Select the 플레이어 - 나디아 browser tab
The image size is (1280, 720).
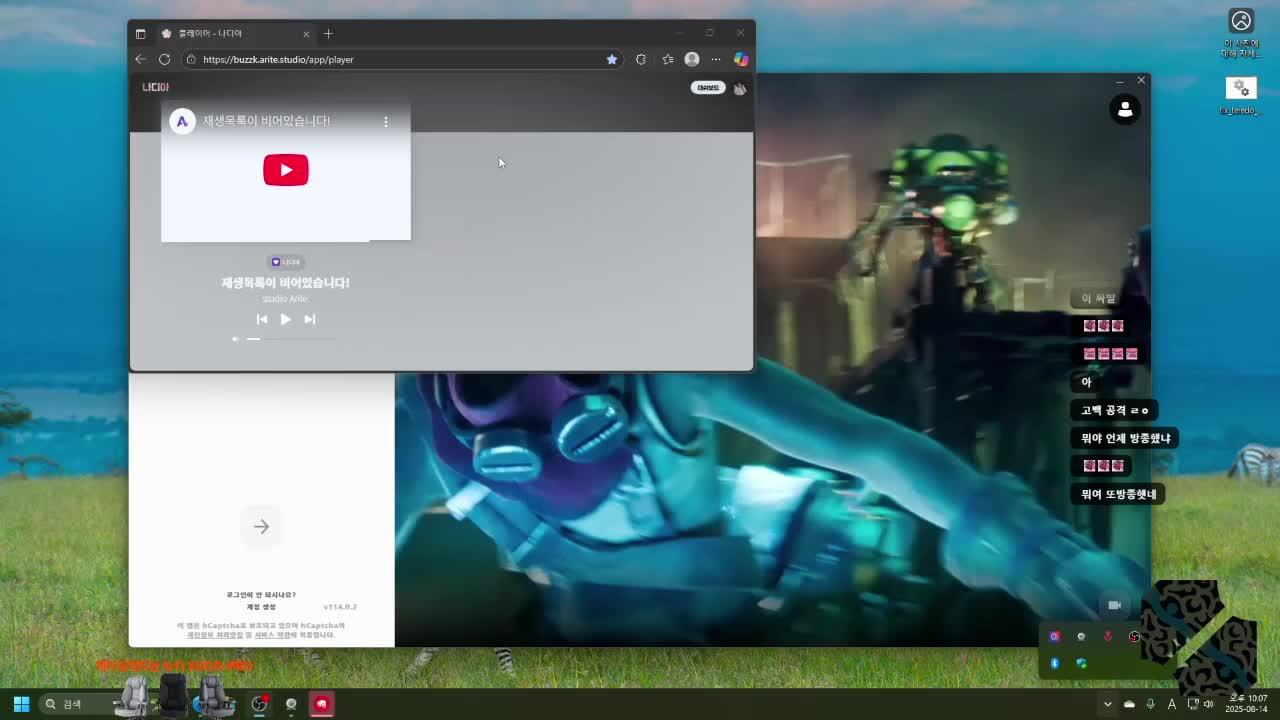click(235, 33)
